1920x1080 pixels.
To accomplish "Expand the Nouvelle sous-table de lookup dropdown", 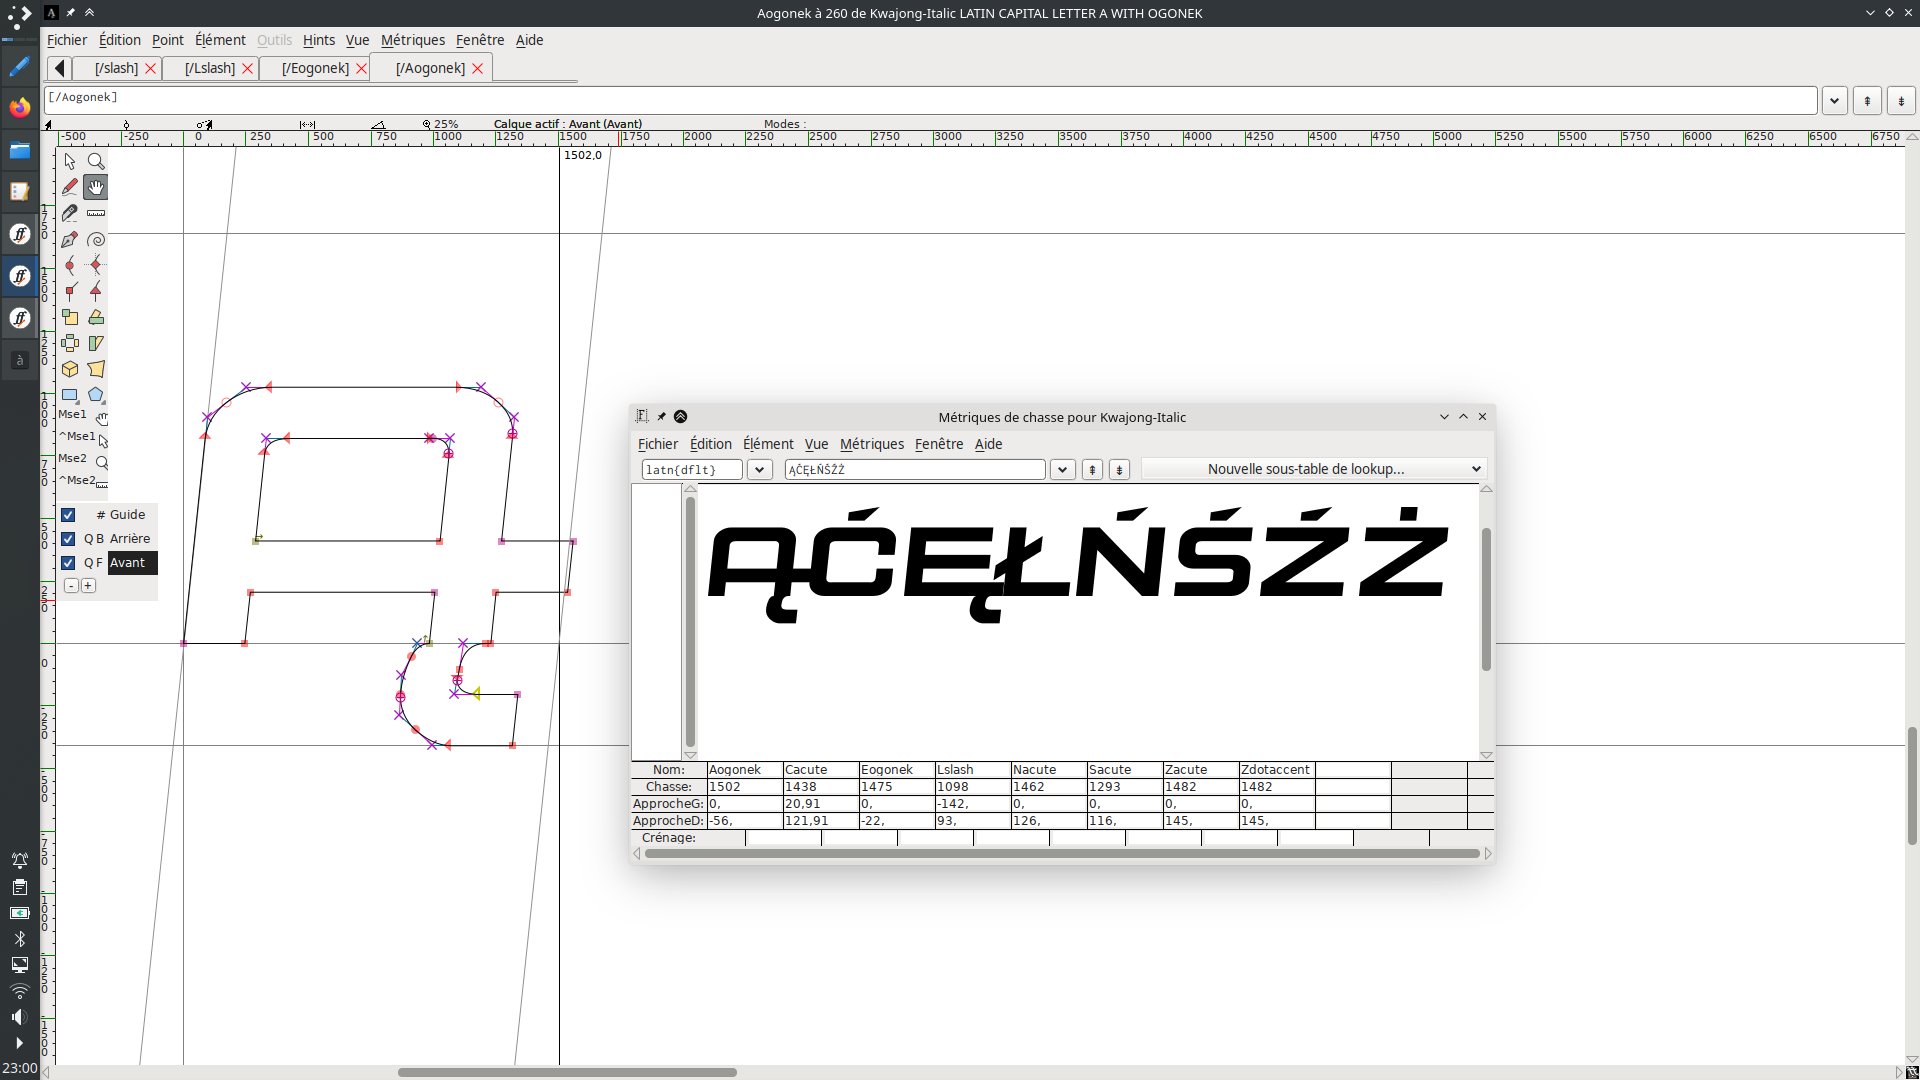I will pyautogui.click(x=1314, y=469).
